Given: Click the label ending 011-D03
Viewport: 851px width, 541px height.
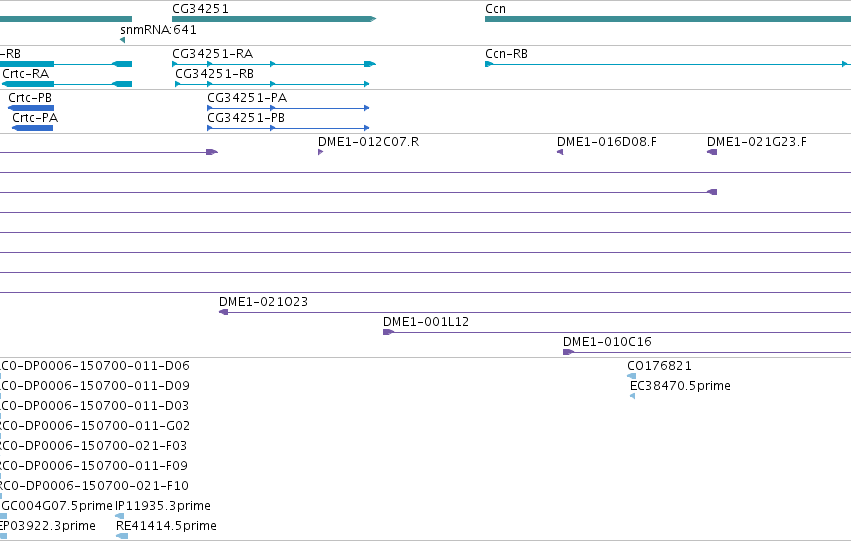Looking at the screenshot, I should click(x=95, y=406).
